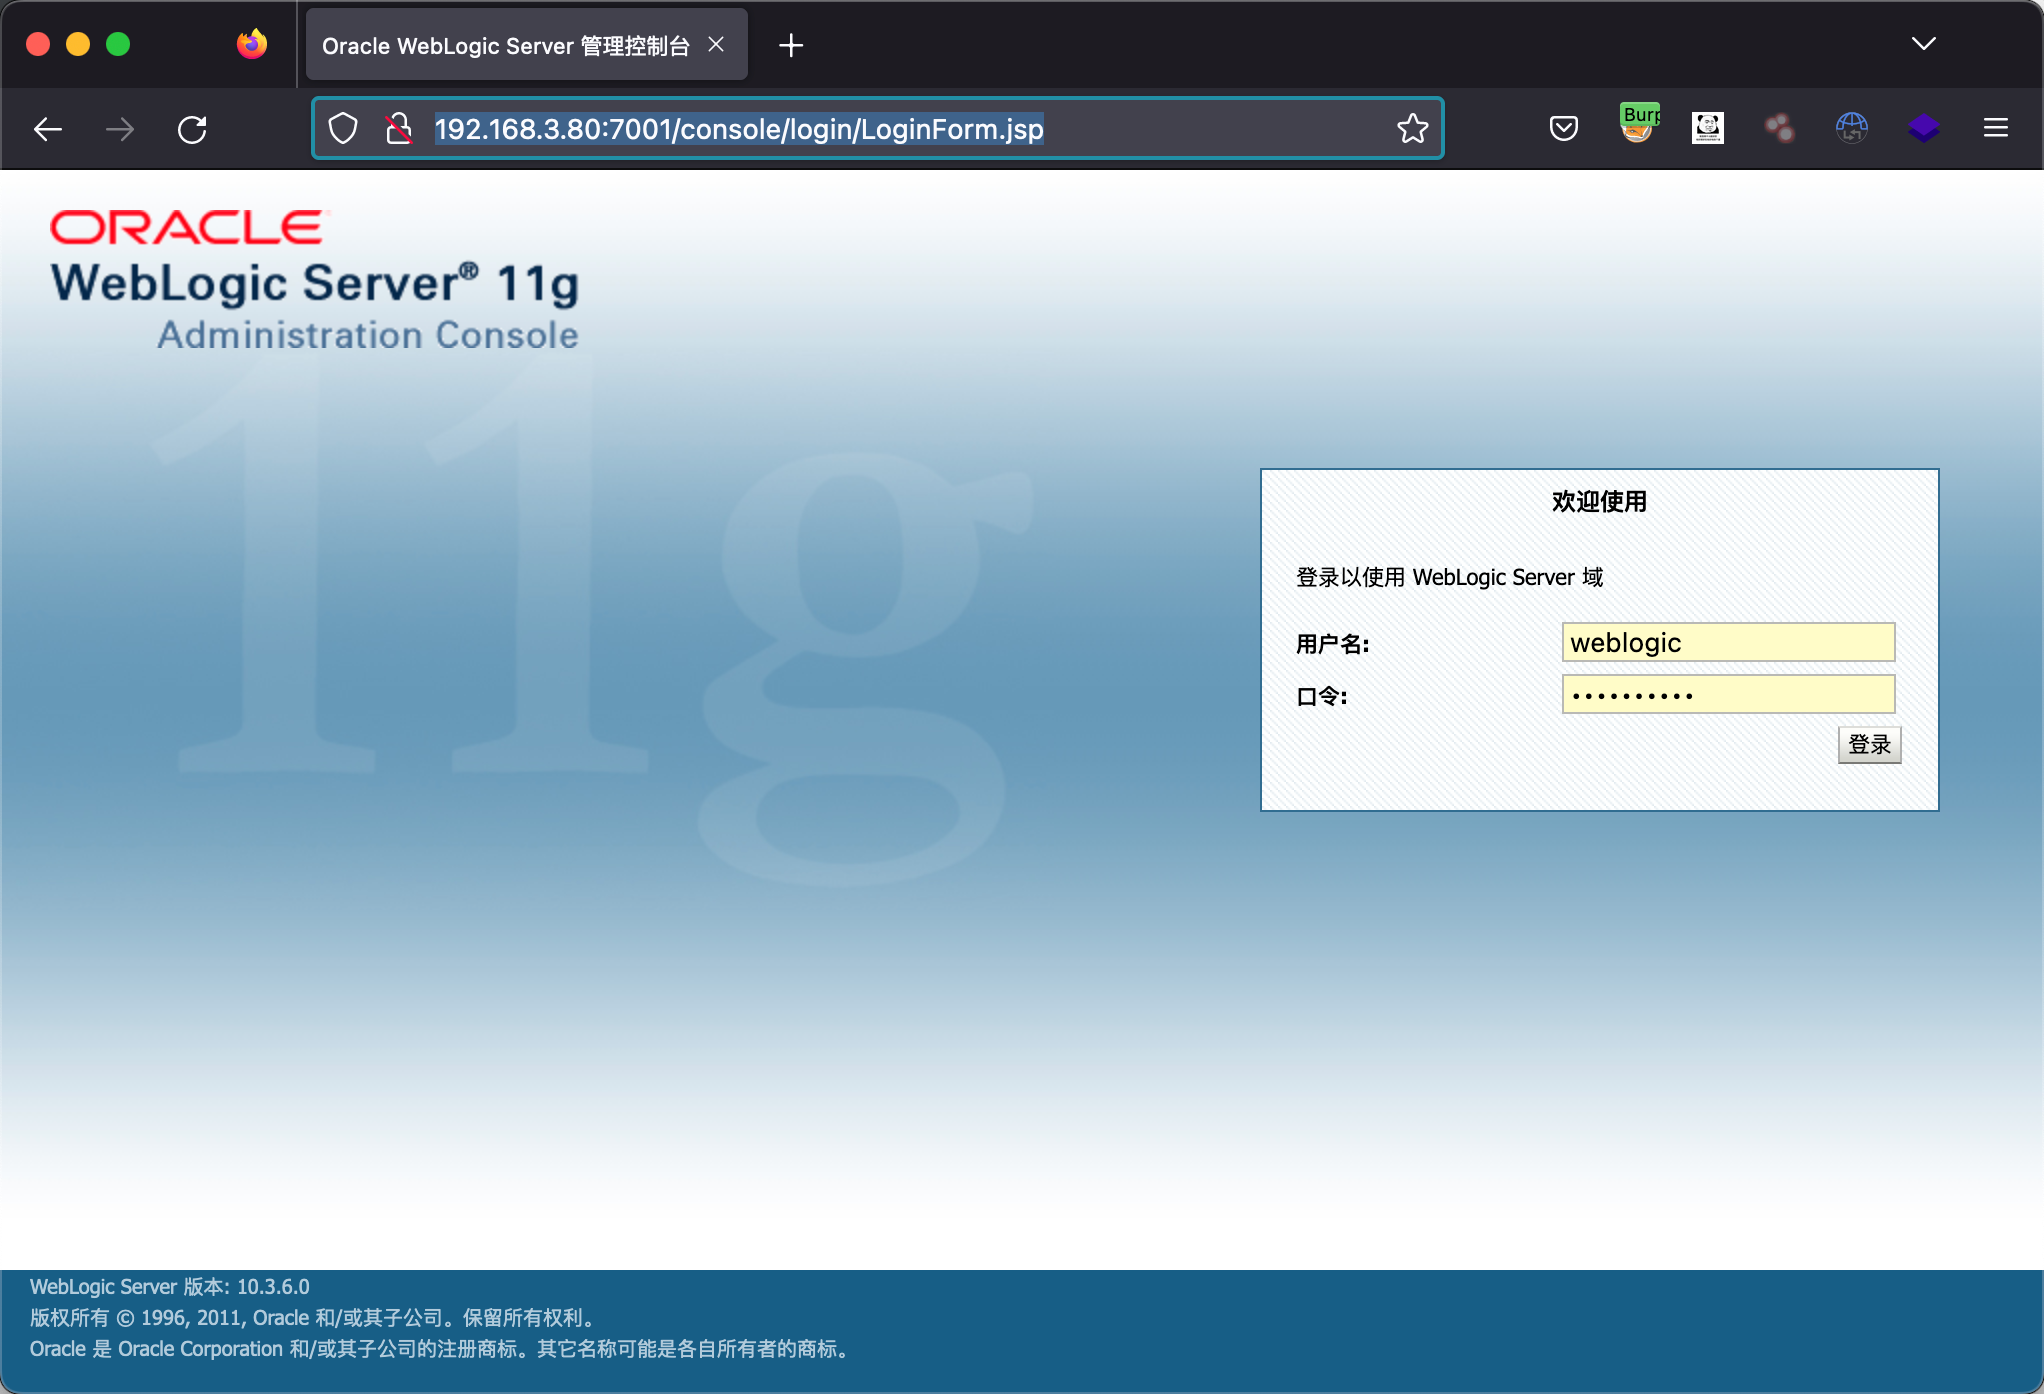Click the 口令 password field
Image resolution: width=2044 pixels, height=1394 pixels.
point(1728,695)
